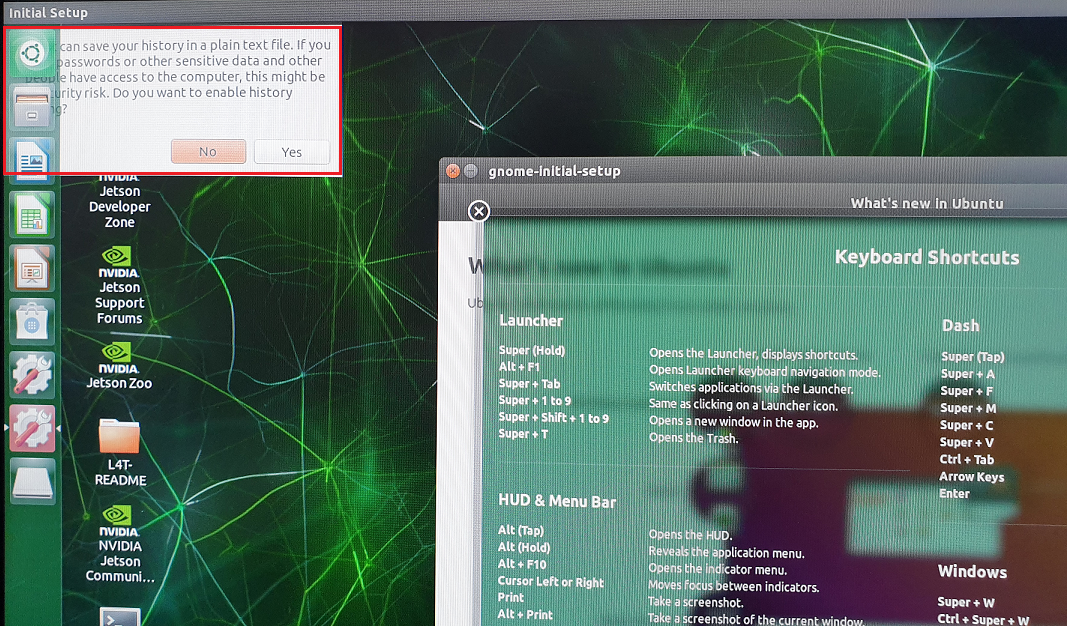Click the 'Super + F' shortcut entry
The image size is (1067, 626).
pos(966,391)
